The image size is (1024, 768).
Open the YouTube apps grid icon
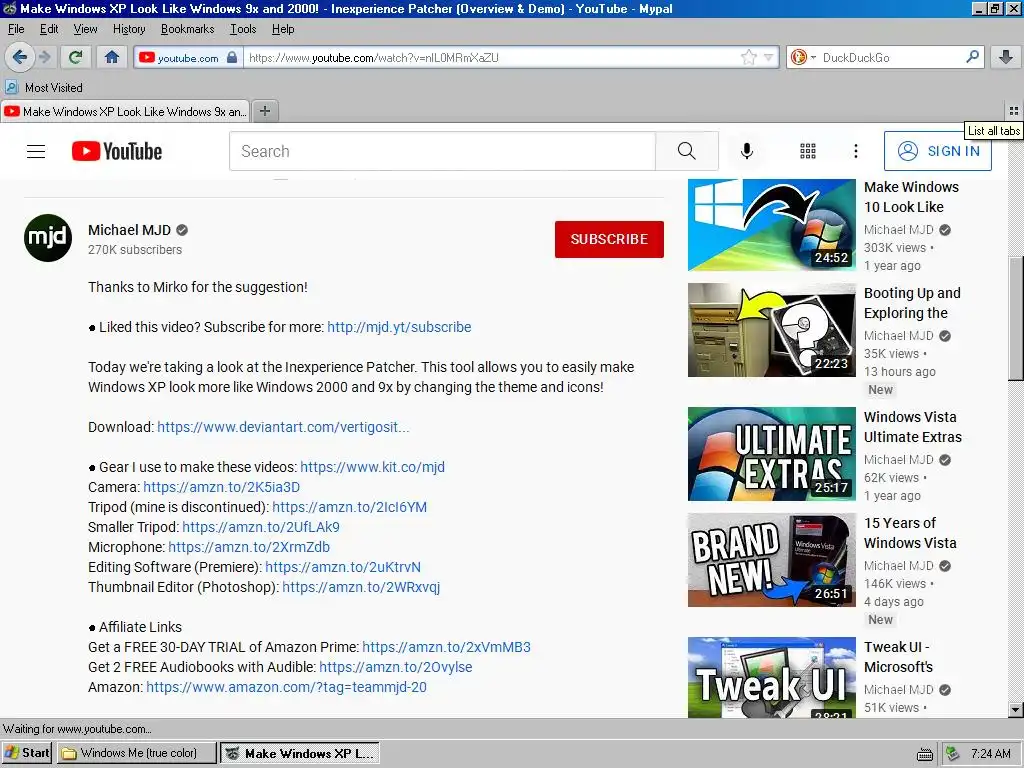808,152
